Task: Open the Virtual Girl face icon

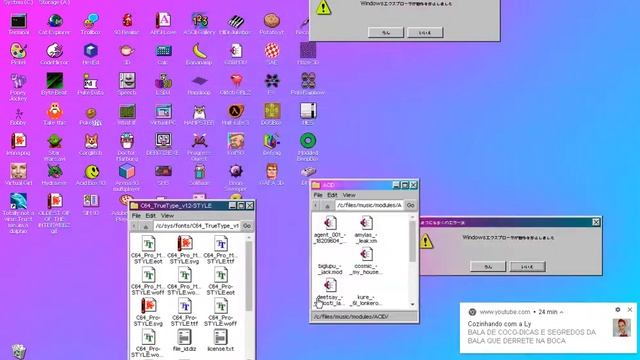Action: tap(18, 175)
